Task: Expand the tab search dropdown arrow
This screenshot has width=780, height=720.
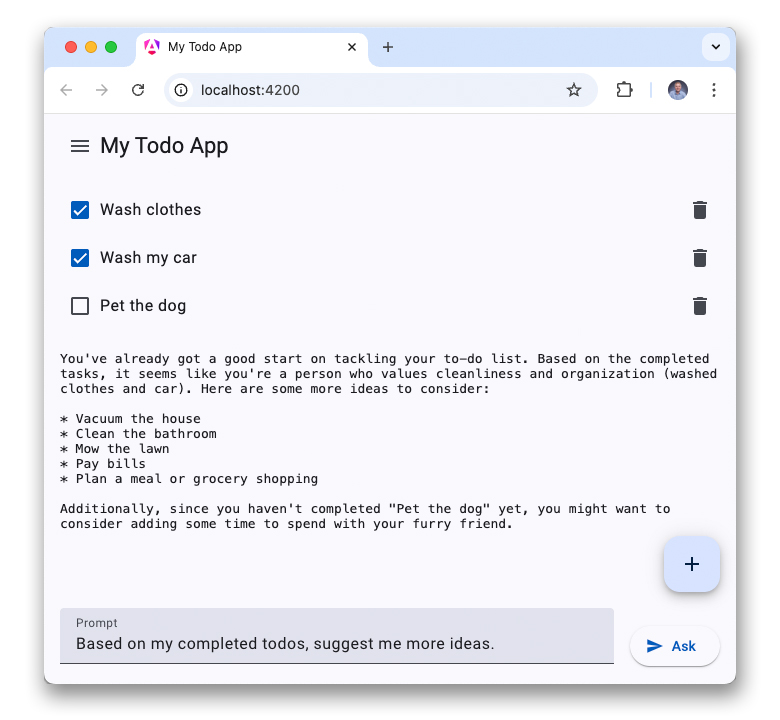Action: coord(715,47)
